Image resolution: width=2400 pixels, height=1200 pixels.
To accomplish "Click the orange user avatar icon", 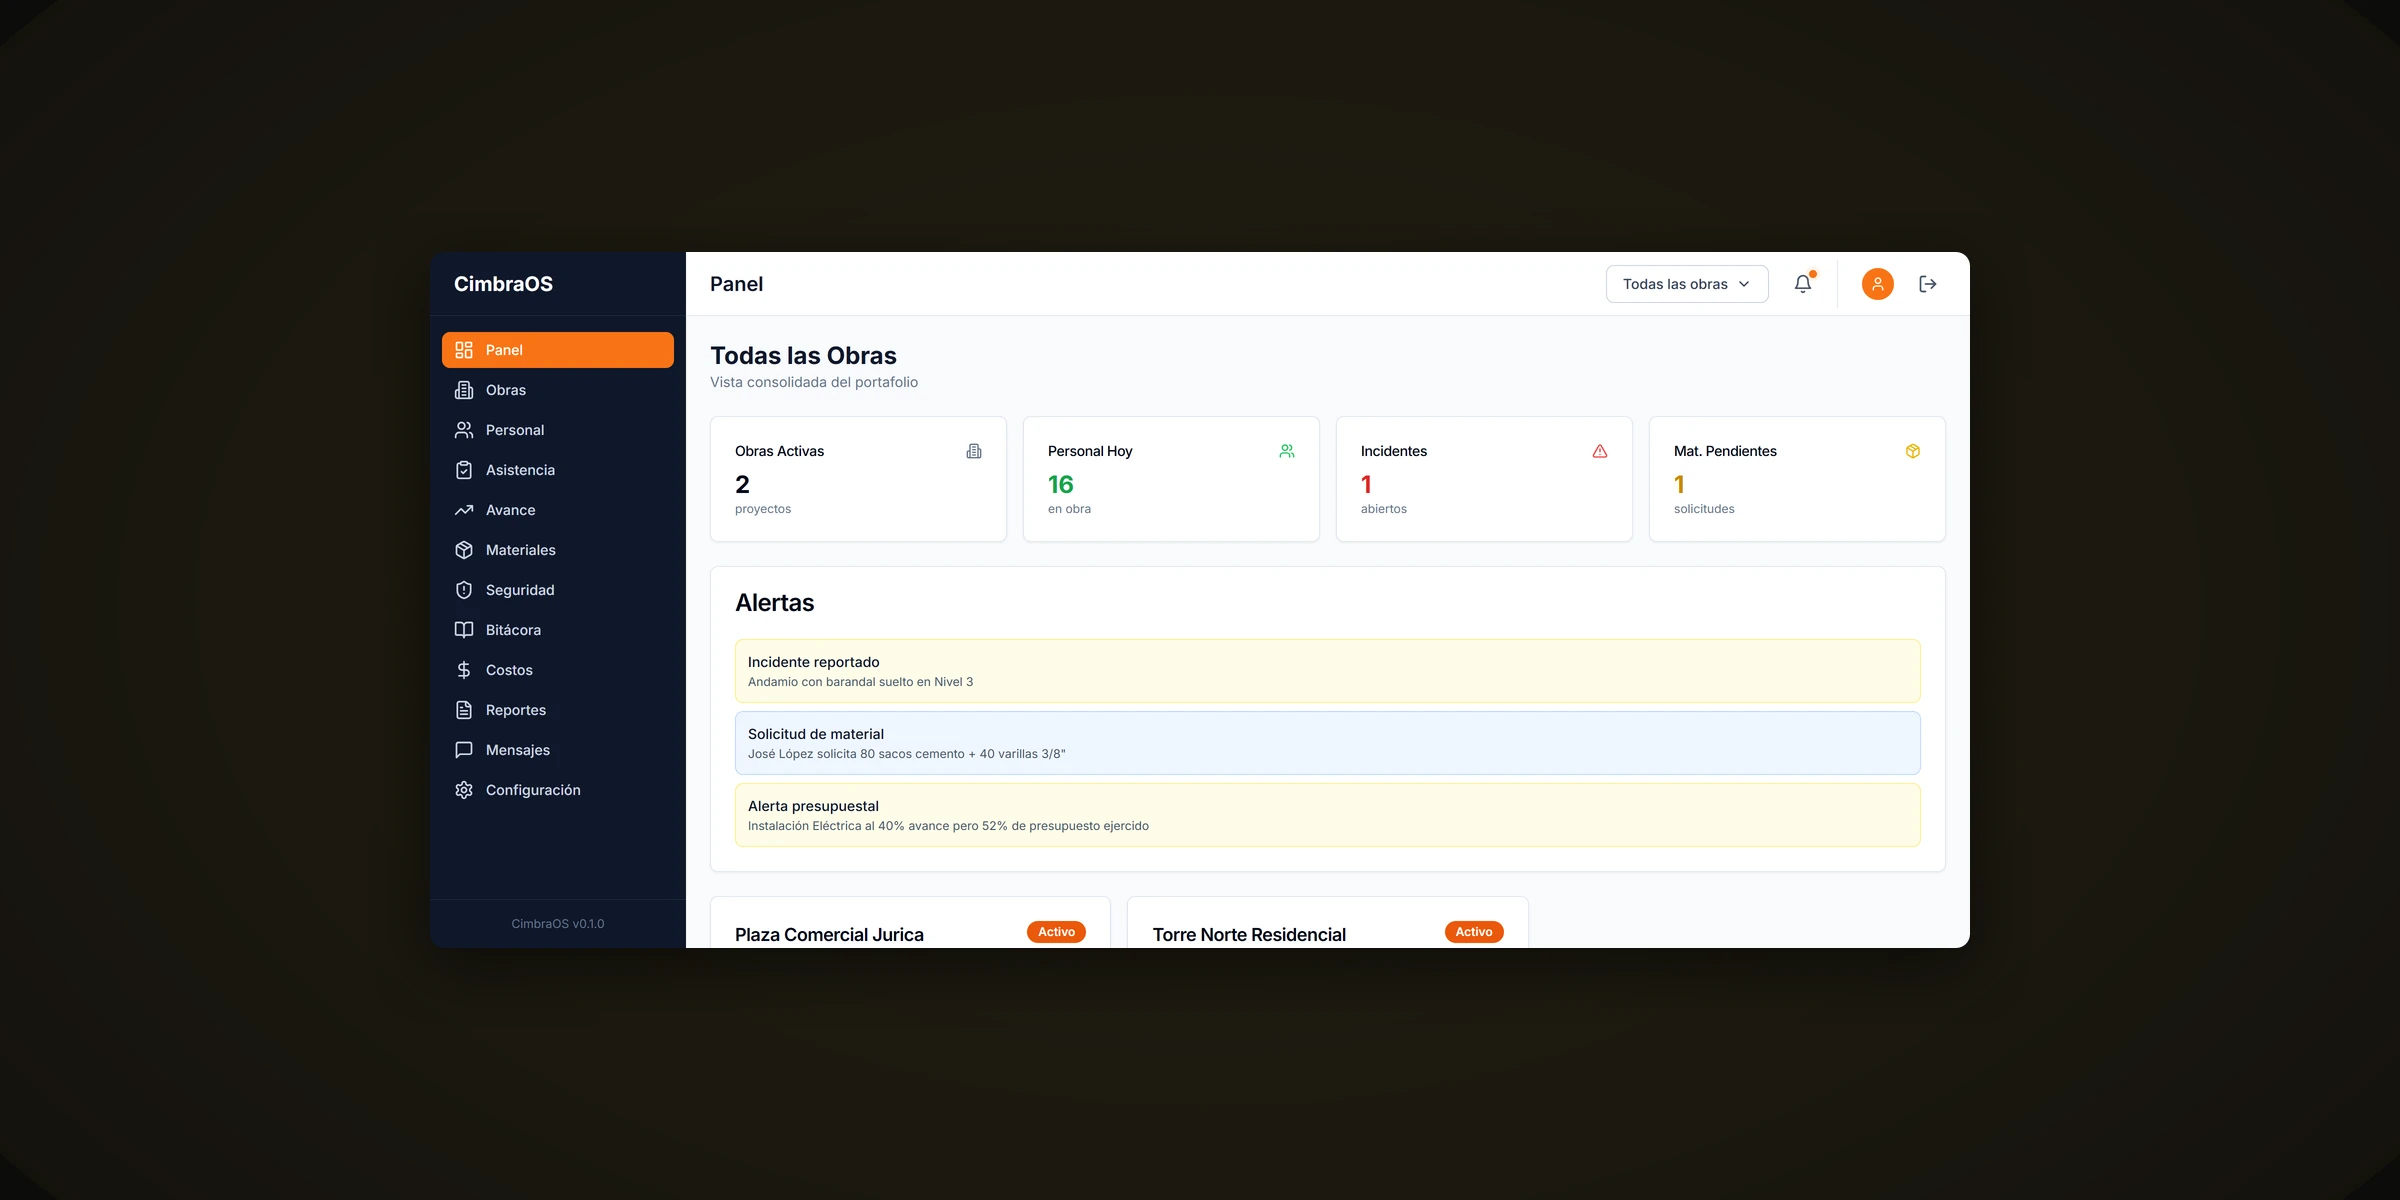I will click(1877, 284).
